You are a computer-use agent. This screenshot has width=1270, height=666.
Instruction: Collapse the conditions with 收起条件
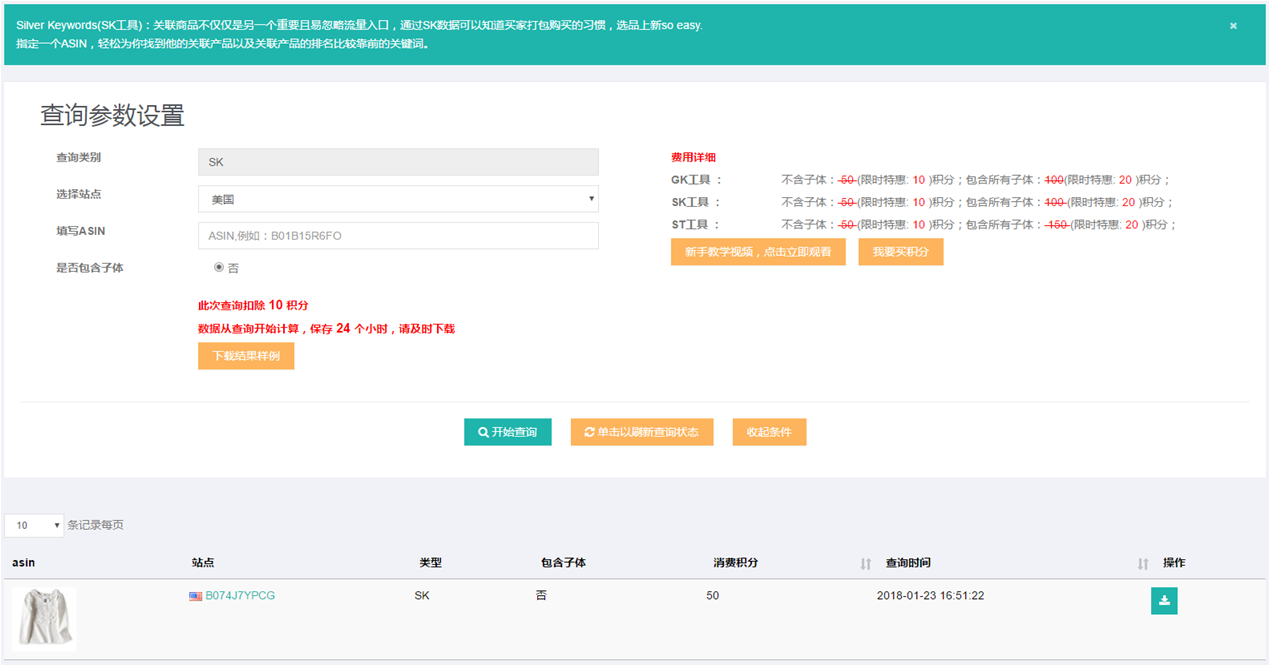pyautogui.click(x=769, y=432)
